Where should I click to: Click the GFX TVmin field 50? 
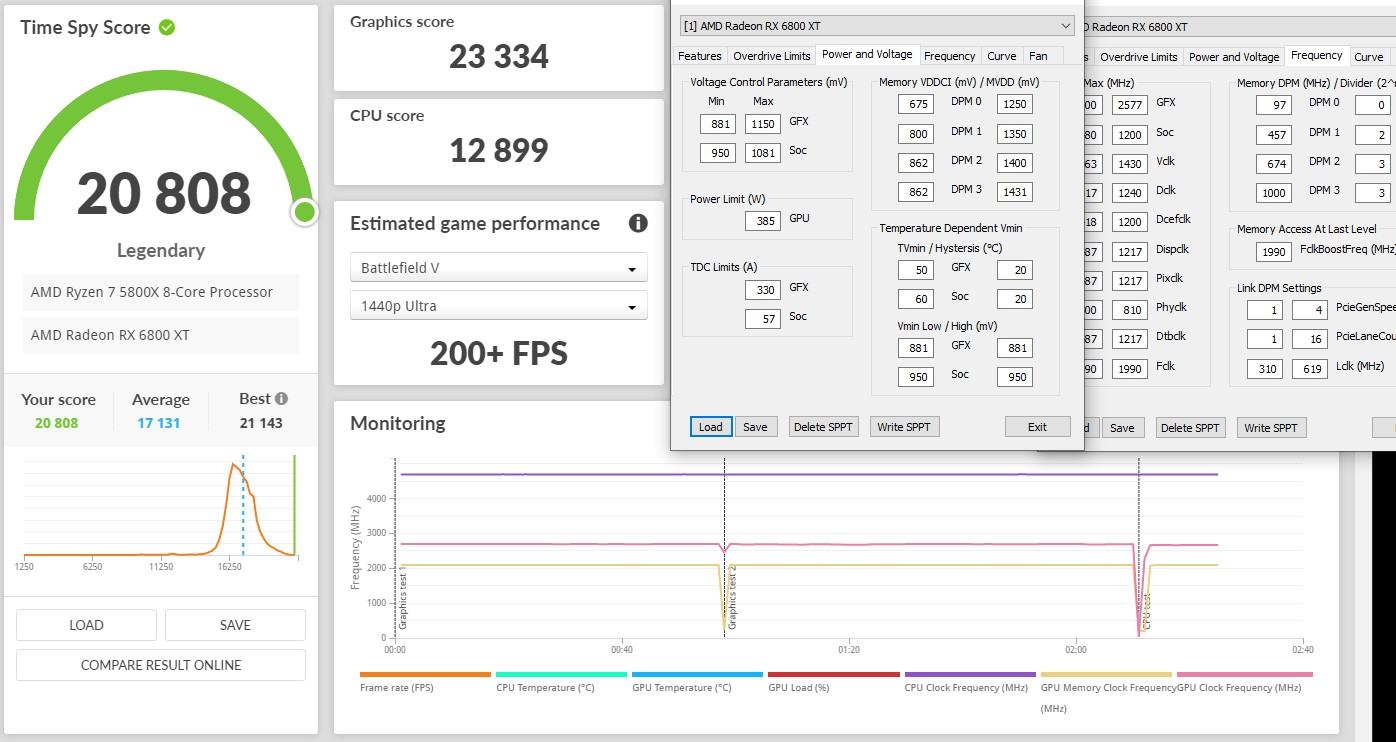pyautogui.click(x=915, y=270)
